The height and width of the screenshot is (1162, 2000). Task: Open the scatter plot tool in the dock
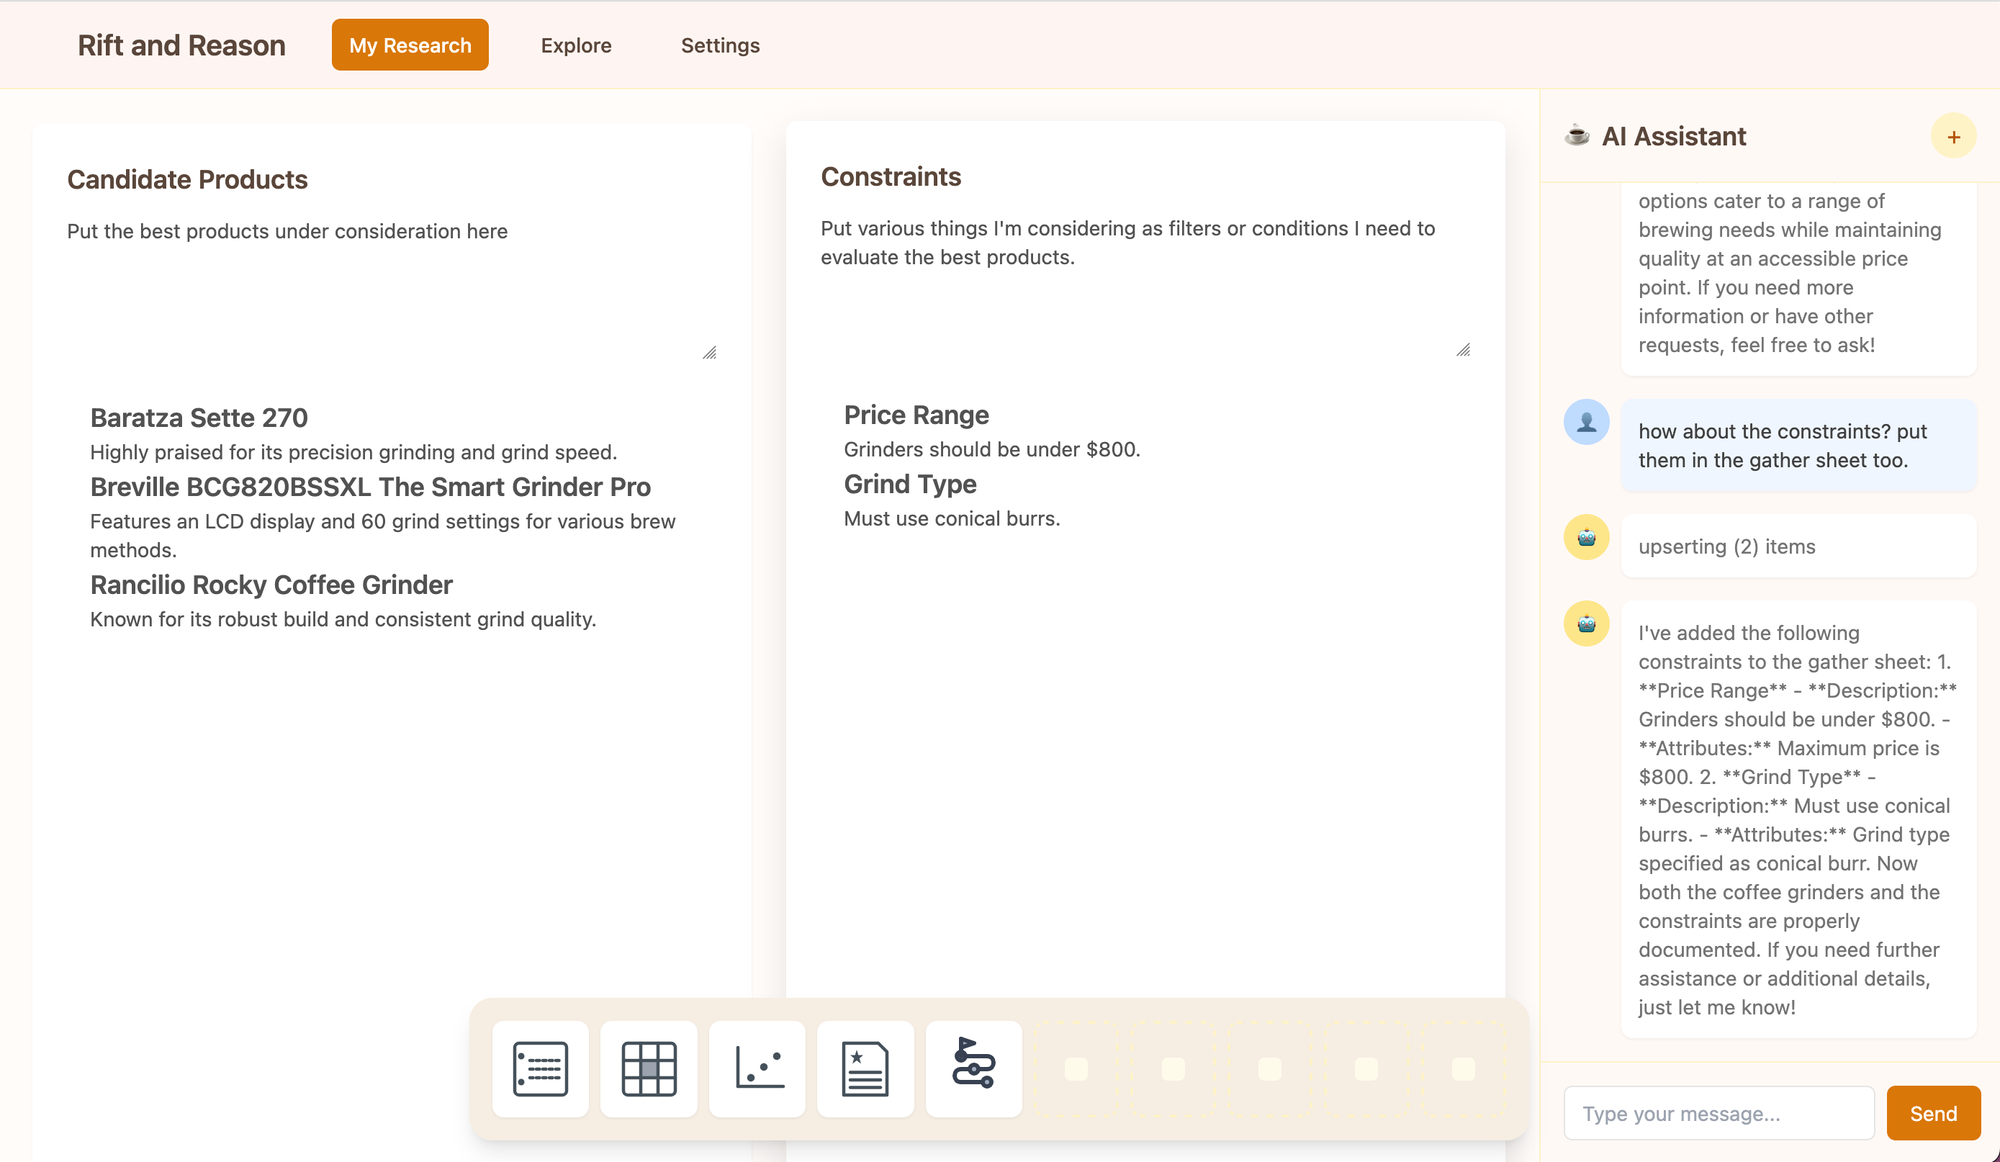click(757, 1069)
